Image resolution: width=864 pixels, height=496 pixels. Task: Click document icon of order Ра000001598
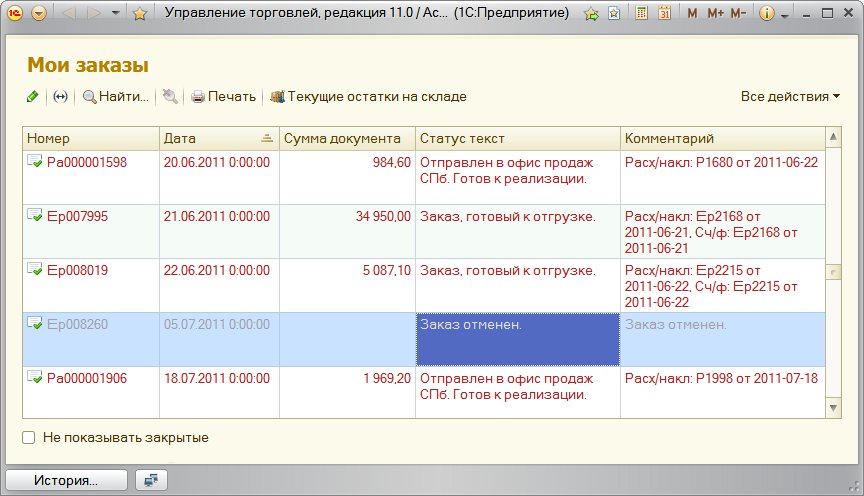(x=35, y=161)
